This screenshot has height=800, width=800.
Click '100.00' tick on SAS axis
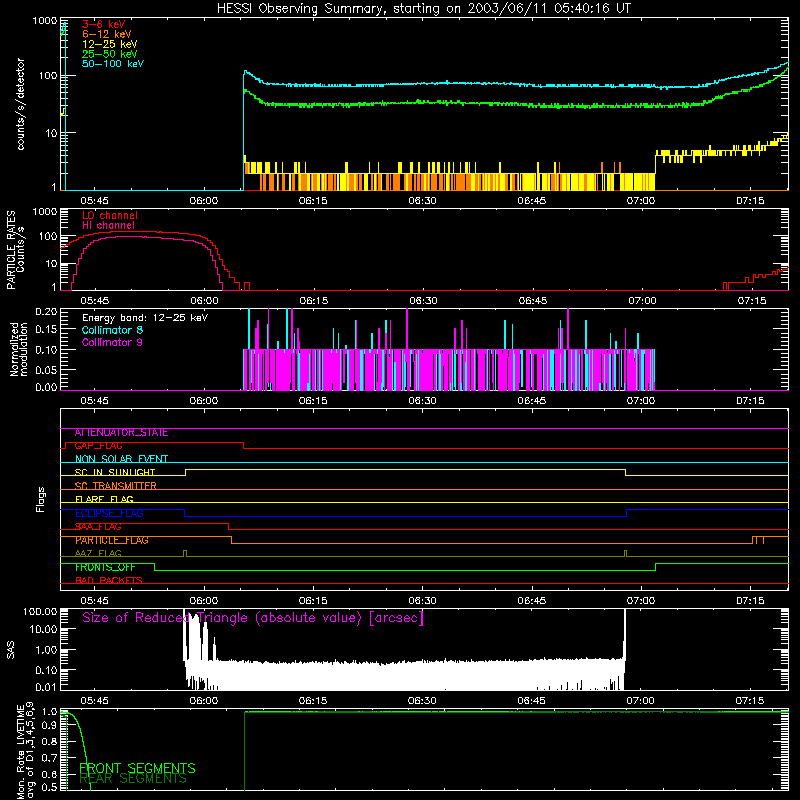[x=40, y=611]
